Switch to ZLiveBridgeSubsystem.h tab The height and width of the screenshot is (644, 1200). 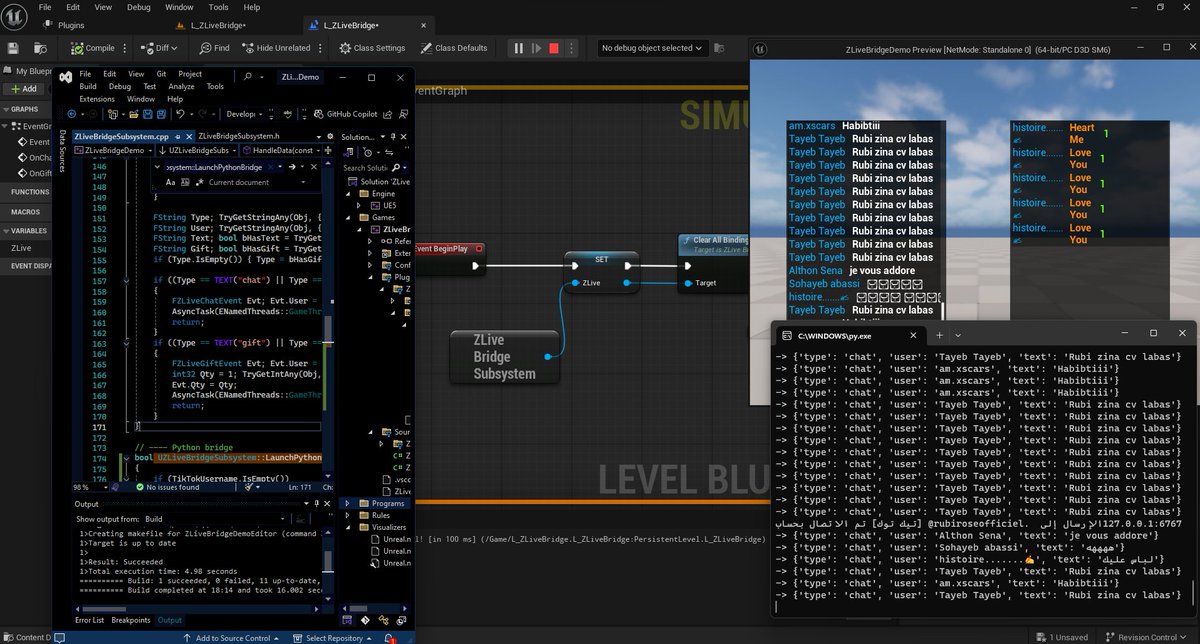point(238,135)
